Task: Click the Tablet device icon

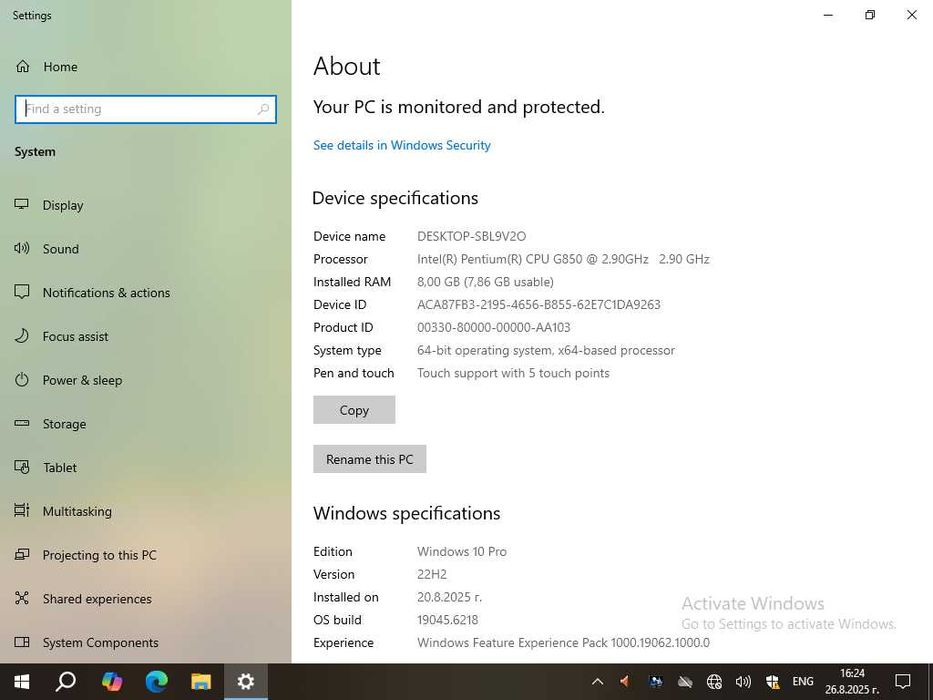Action: (x=21, y=467)
